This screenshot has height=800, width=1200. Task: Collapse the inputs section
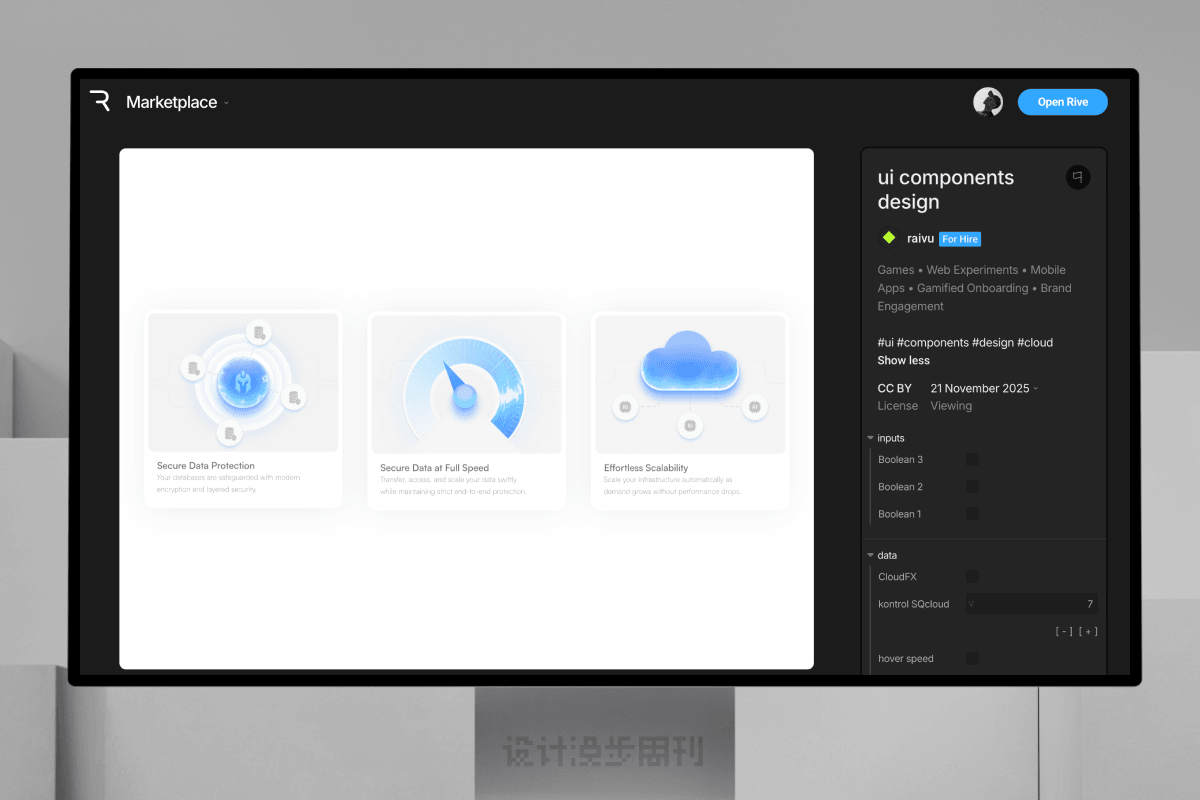click(871, 438)
